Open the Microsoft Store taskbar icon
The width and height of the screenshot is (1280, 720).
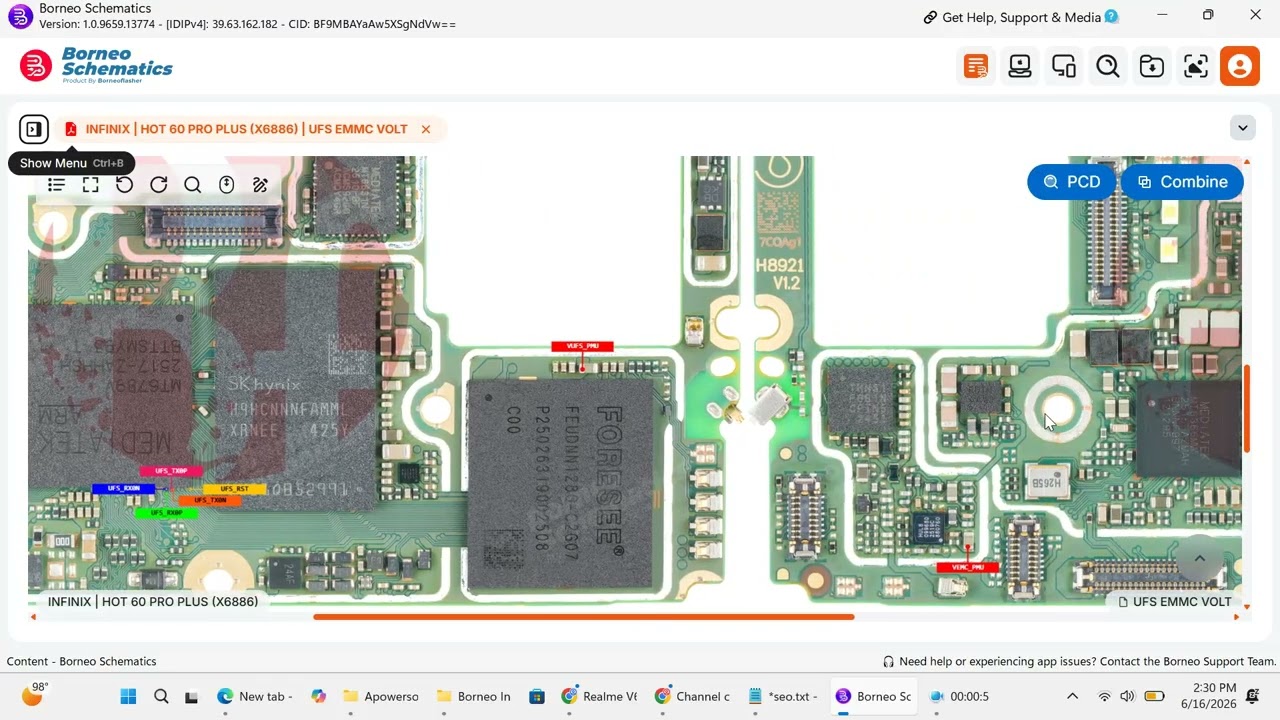537,696
